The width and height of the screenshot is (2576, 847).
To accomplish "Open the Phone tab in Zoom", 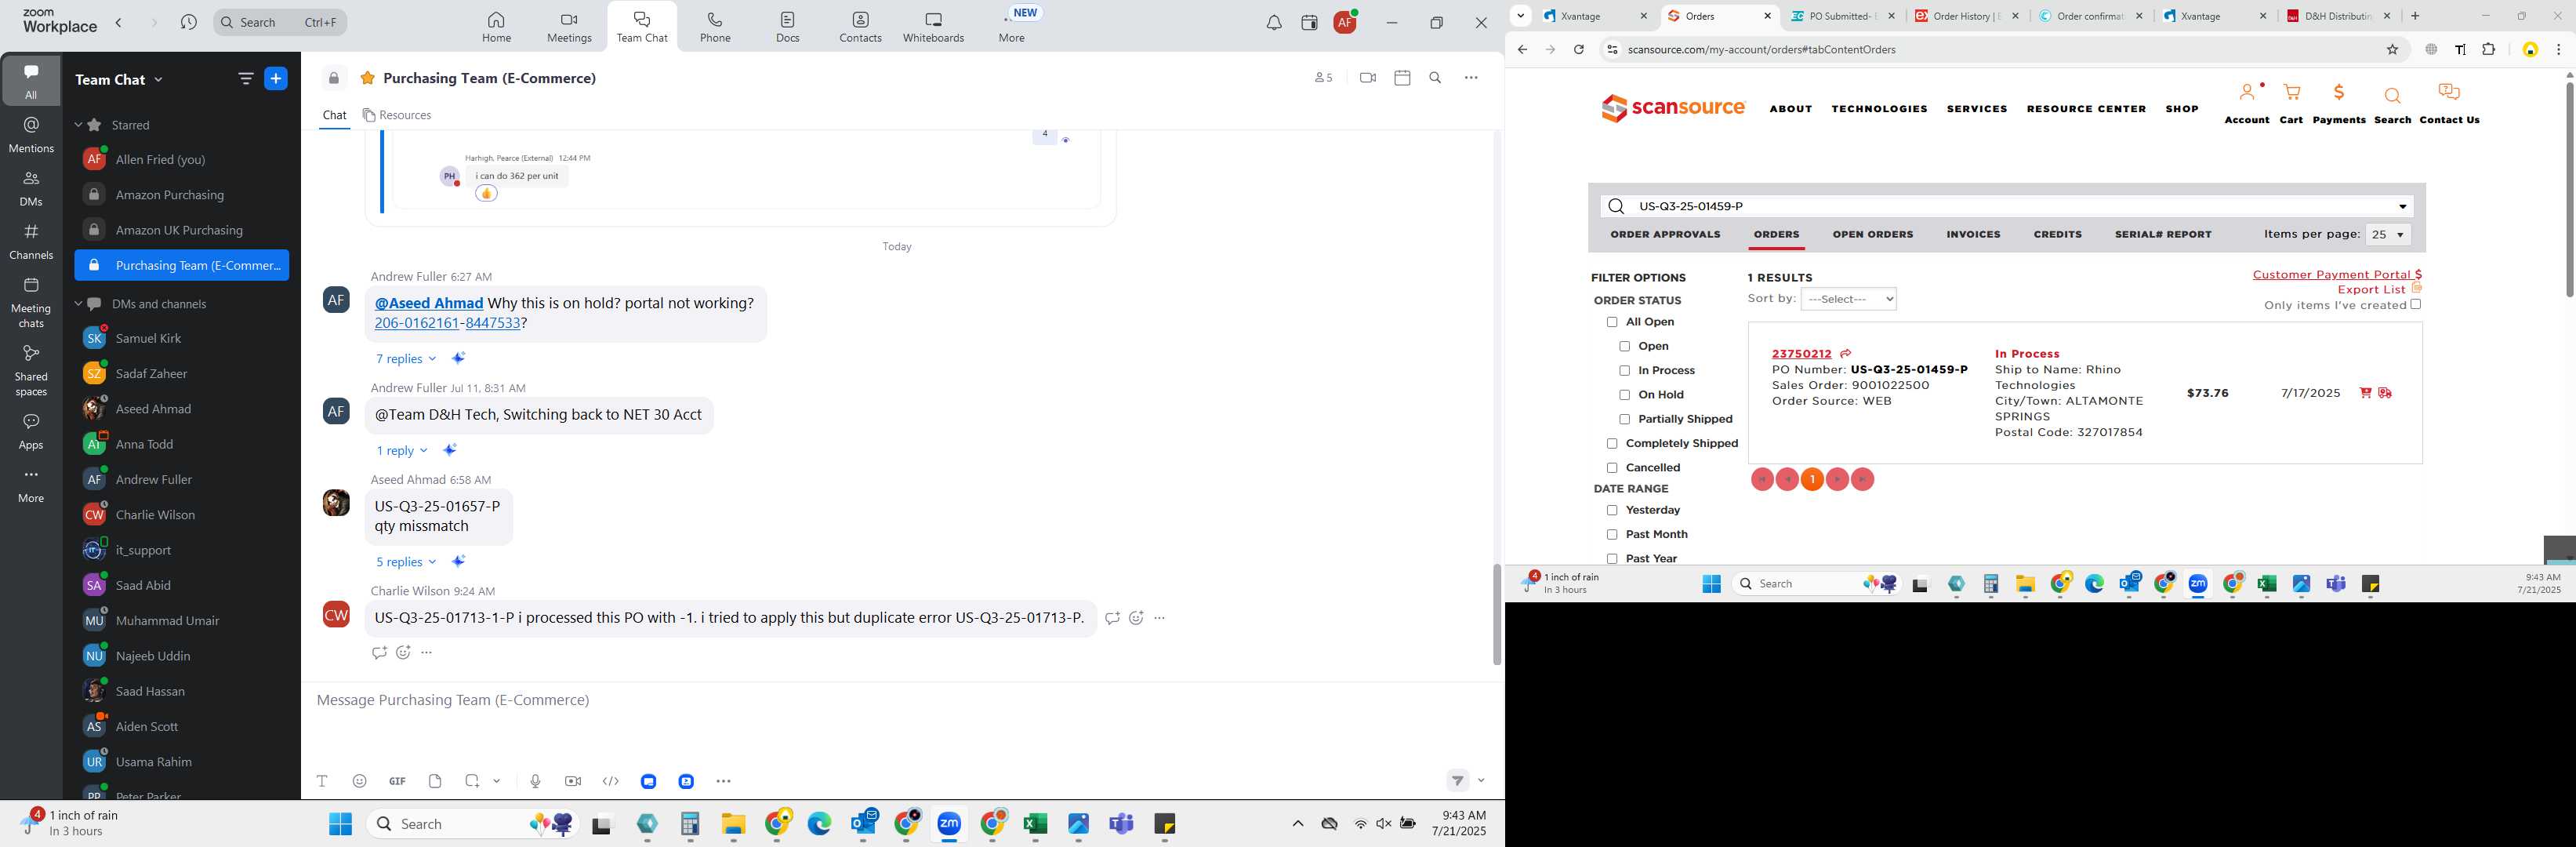I will point(715,27).
